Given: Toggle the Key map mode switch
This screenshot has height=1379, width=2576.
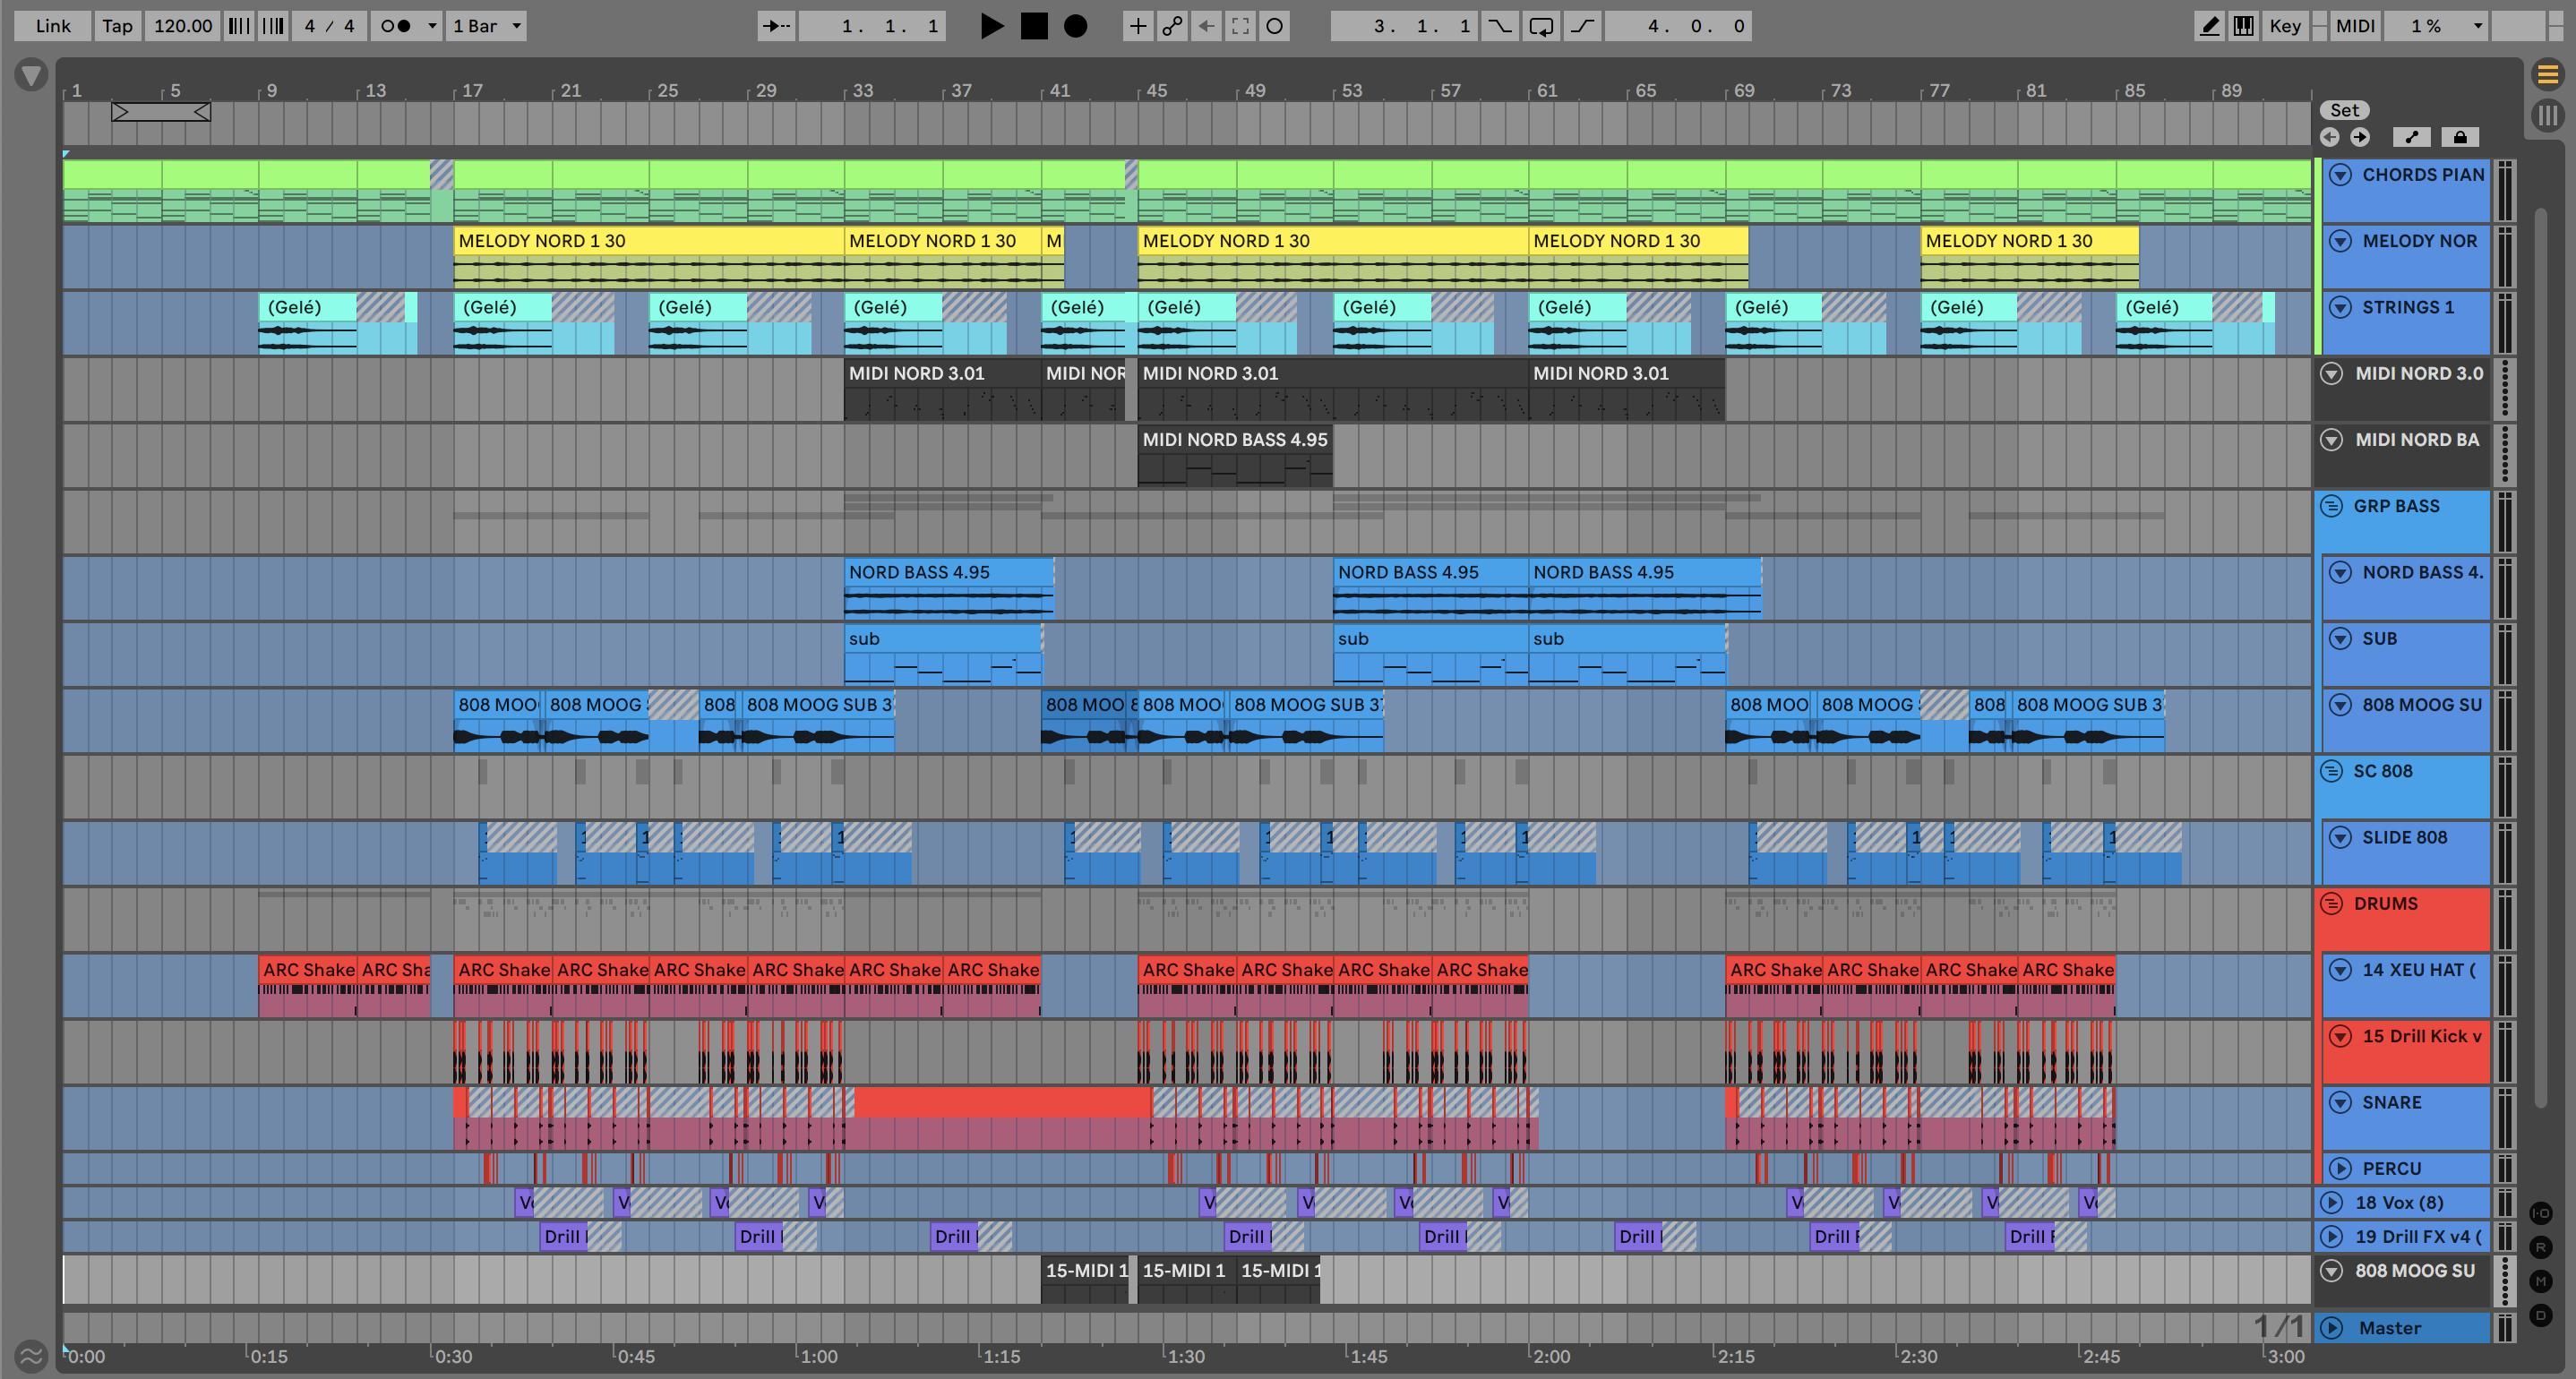Looking at the screenshot, I should pos(2284,26).
